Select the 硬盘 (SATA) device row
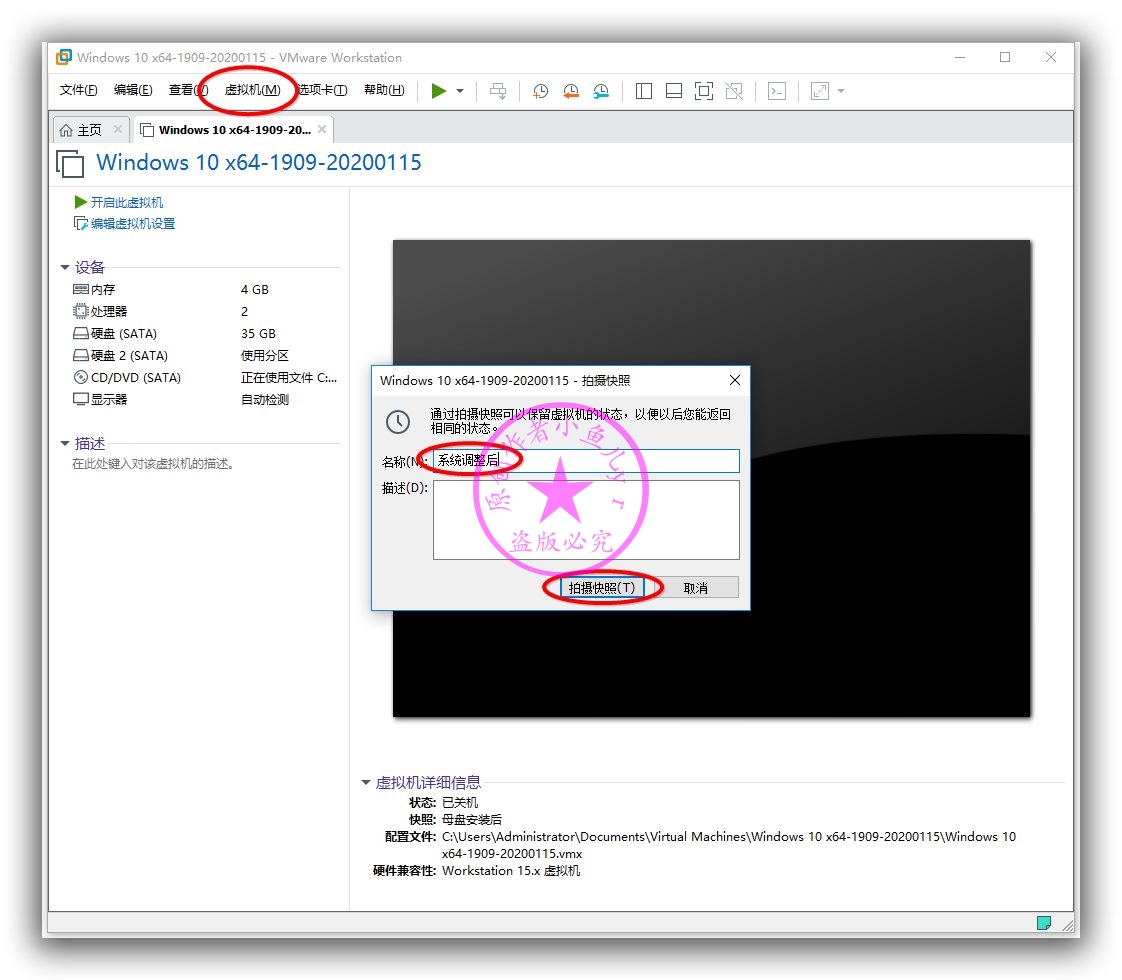Viewport: 1122px width, 980px height. pos(204,334)
